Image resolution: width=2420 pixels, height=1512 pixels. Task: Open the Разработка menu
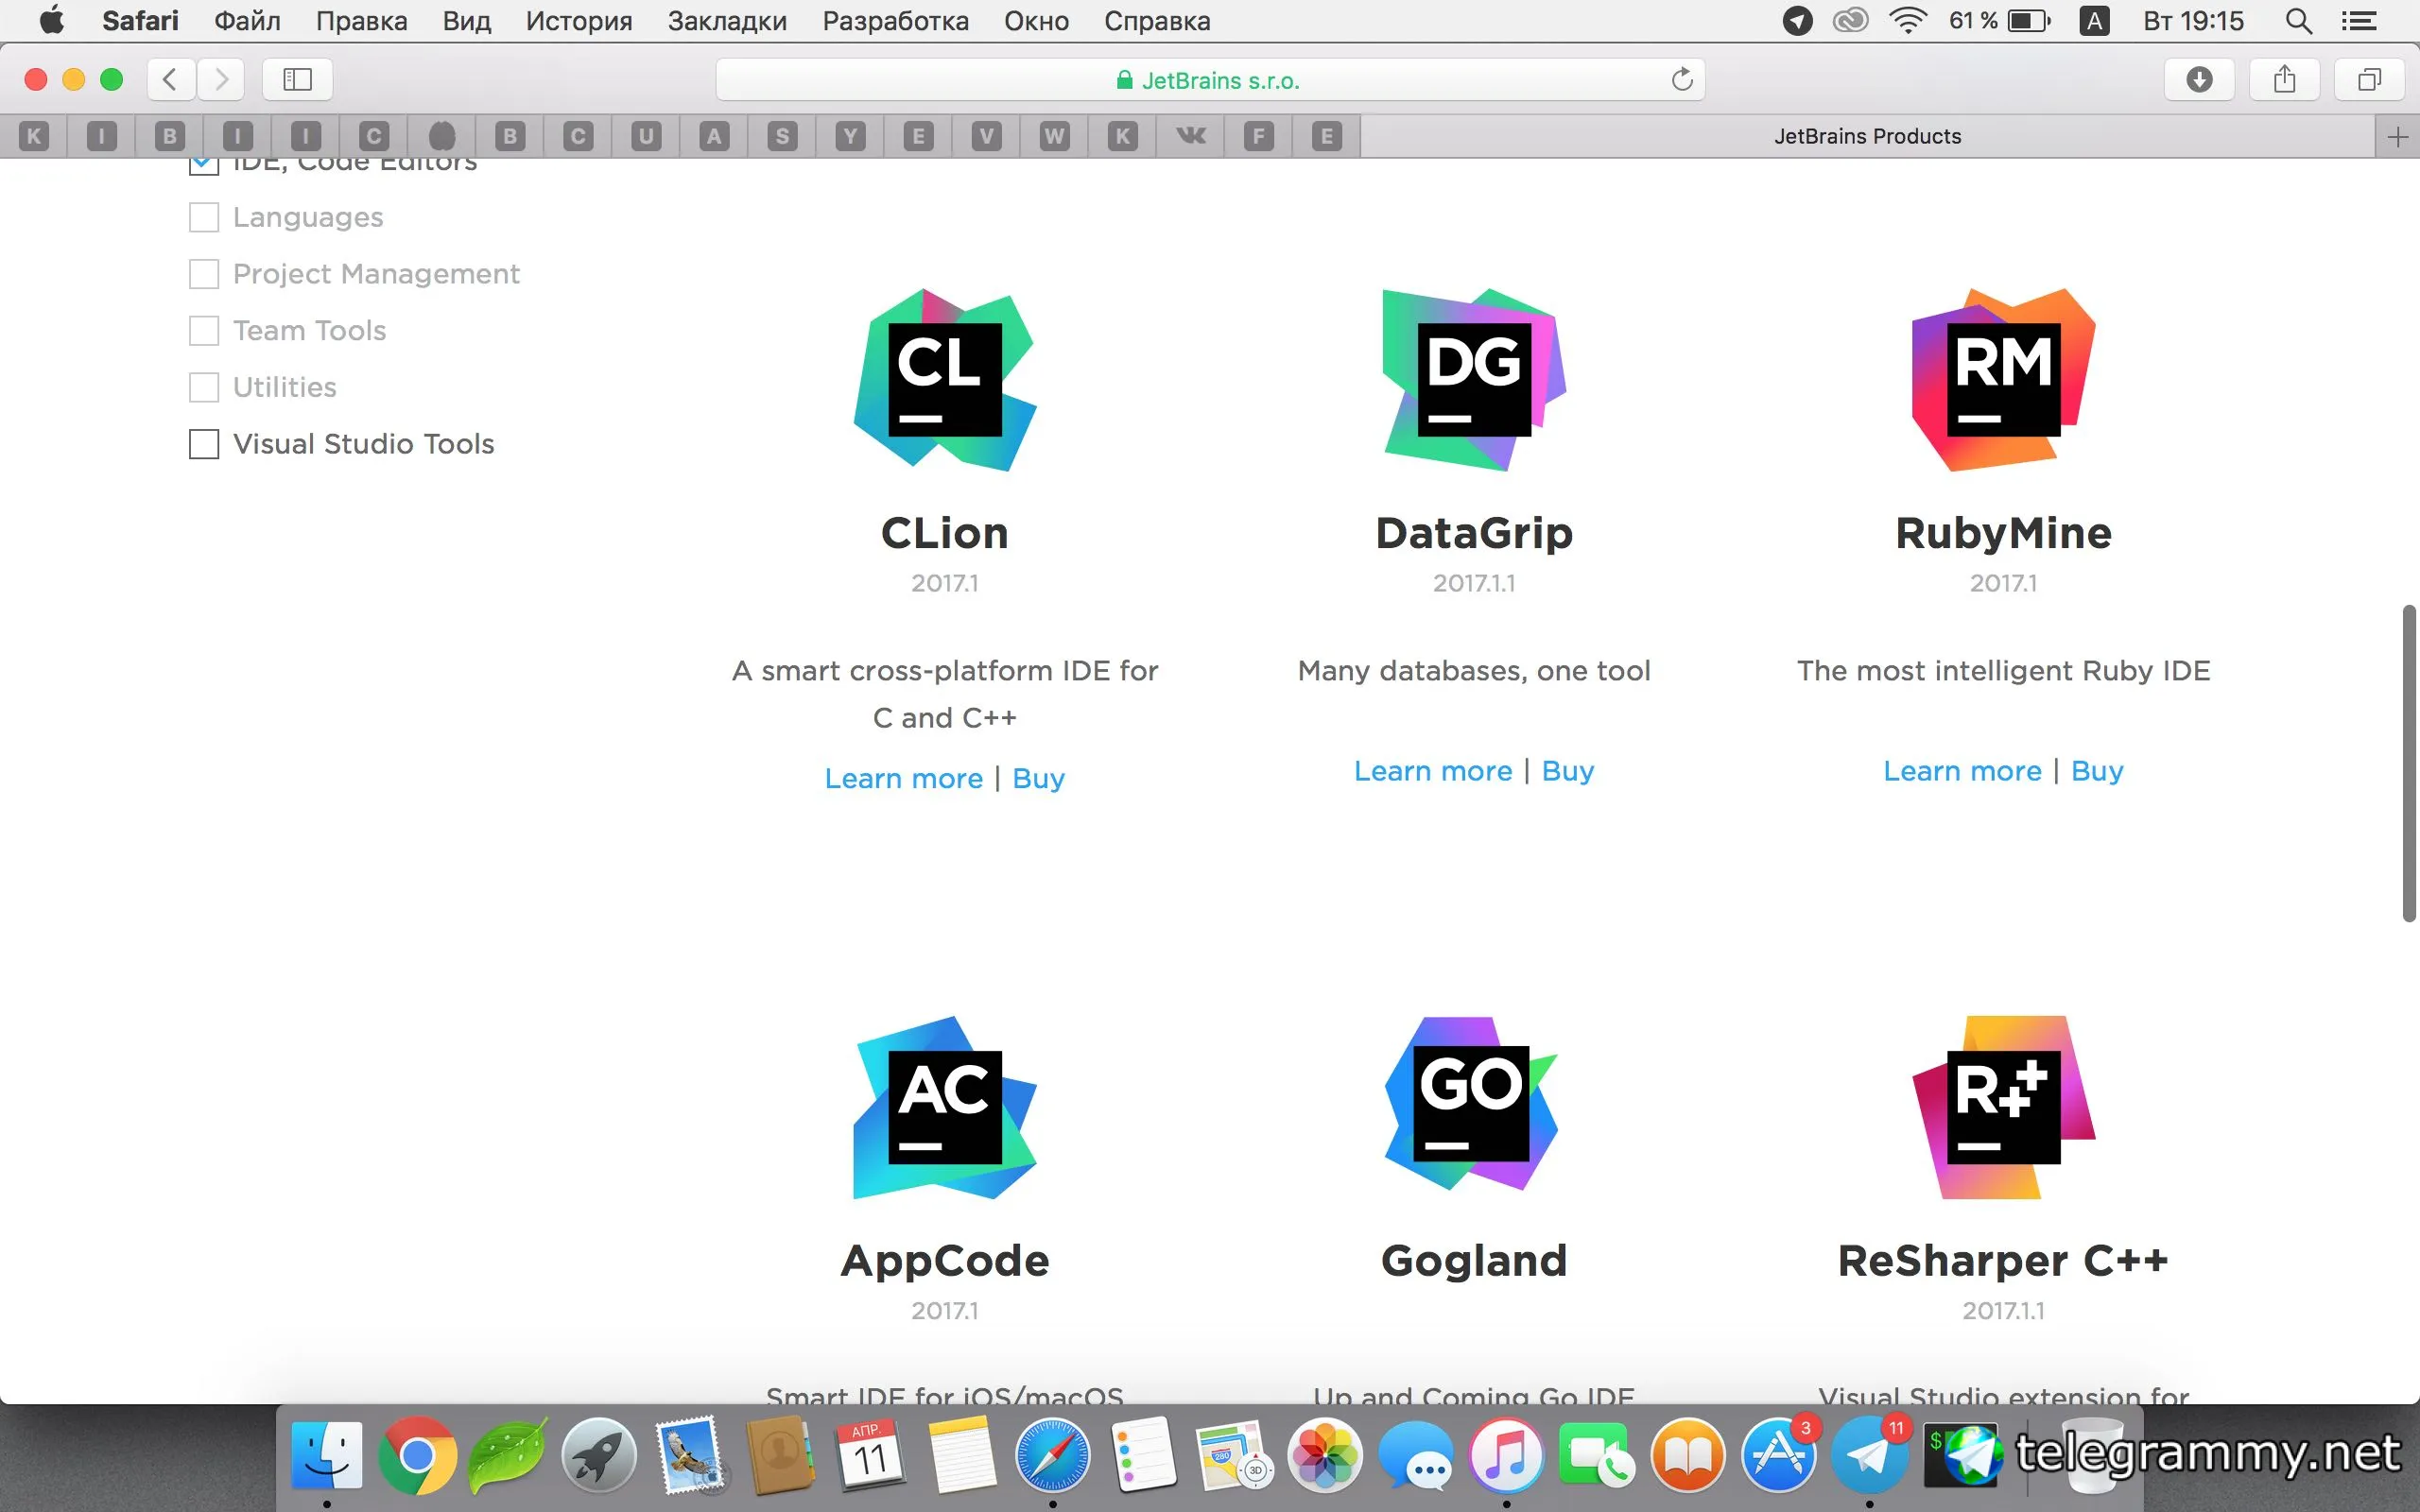[x=895, y=21]
